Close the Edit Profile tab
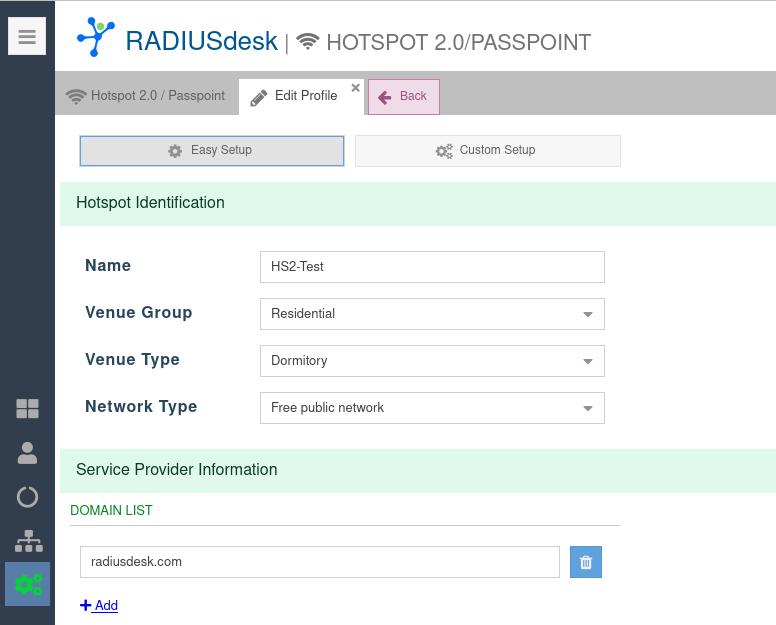 (355, 88)
